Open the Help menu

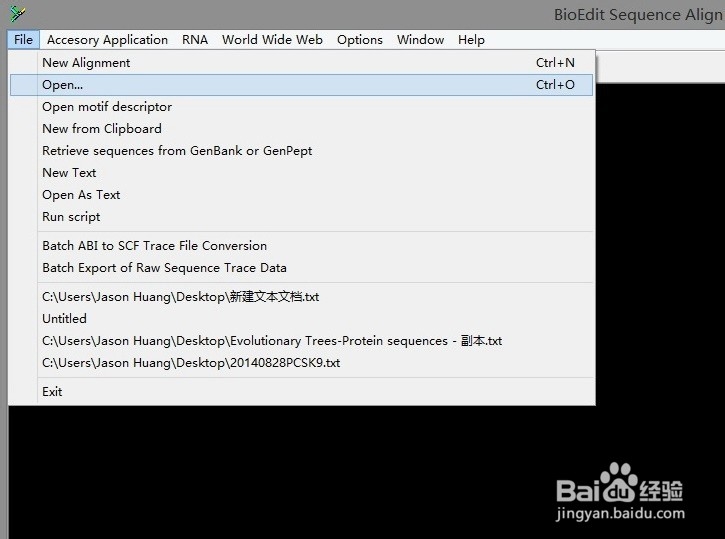(x=471, y=40)
